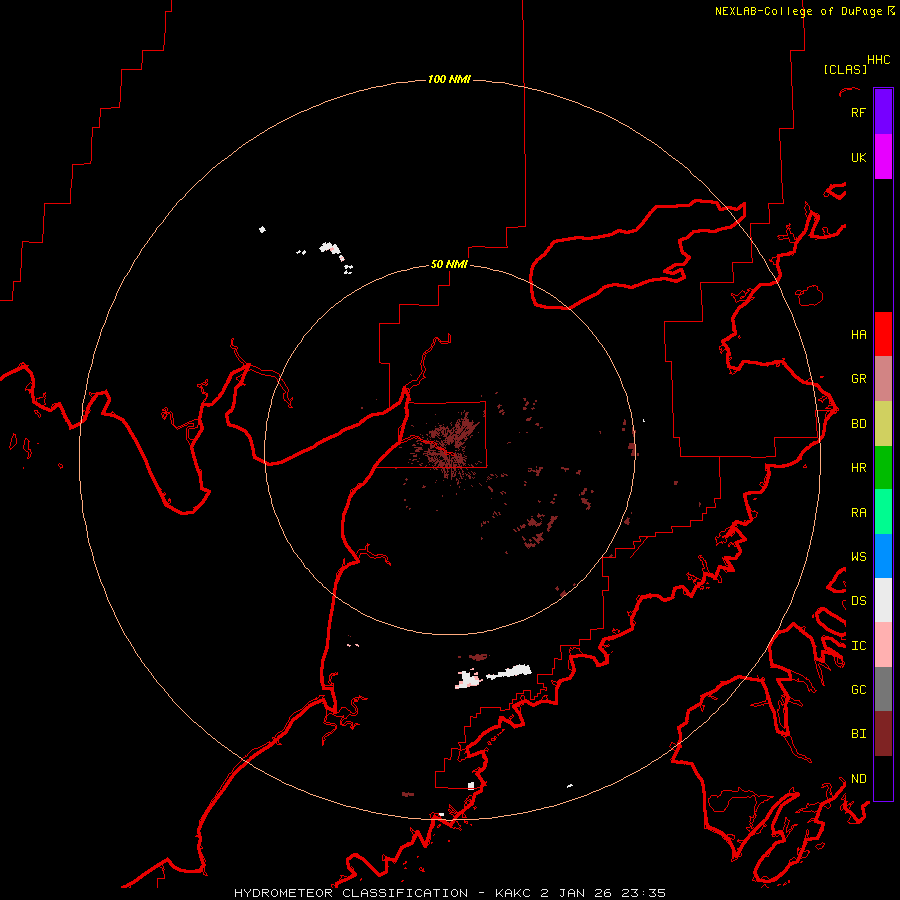The width and height of the screenshot is (900, 900).
Task: Click the '50 NMI' range ring label
Action: [x=449, y=264]
